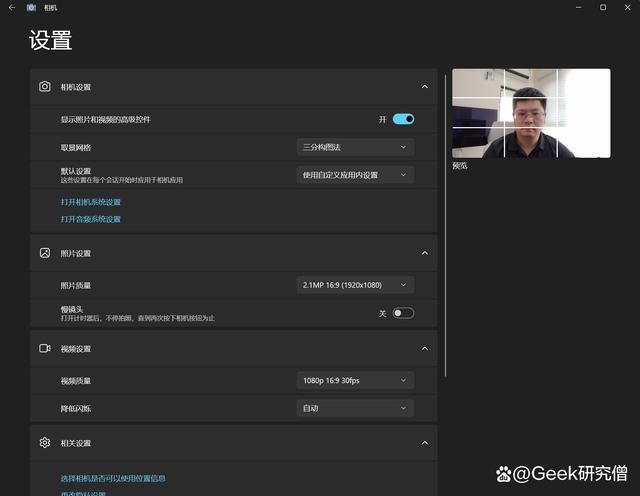Open the 默认设置 dropdown
The height and width of the screenshot is (496, 640).
pos(355,175)
